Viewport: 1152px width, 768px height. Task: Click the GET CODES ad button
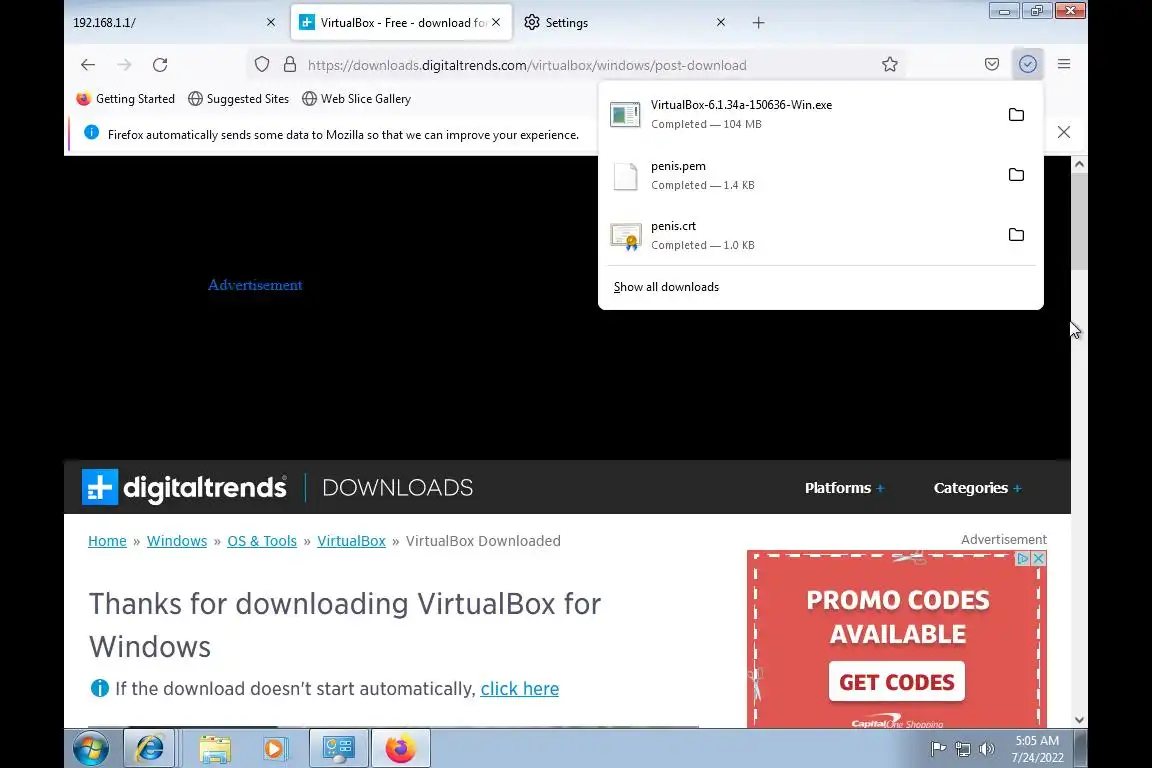point(896,682)
